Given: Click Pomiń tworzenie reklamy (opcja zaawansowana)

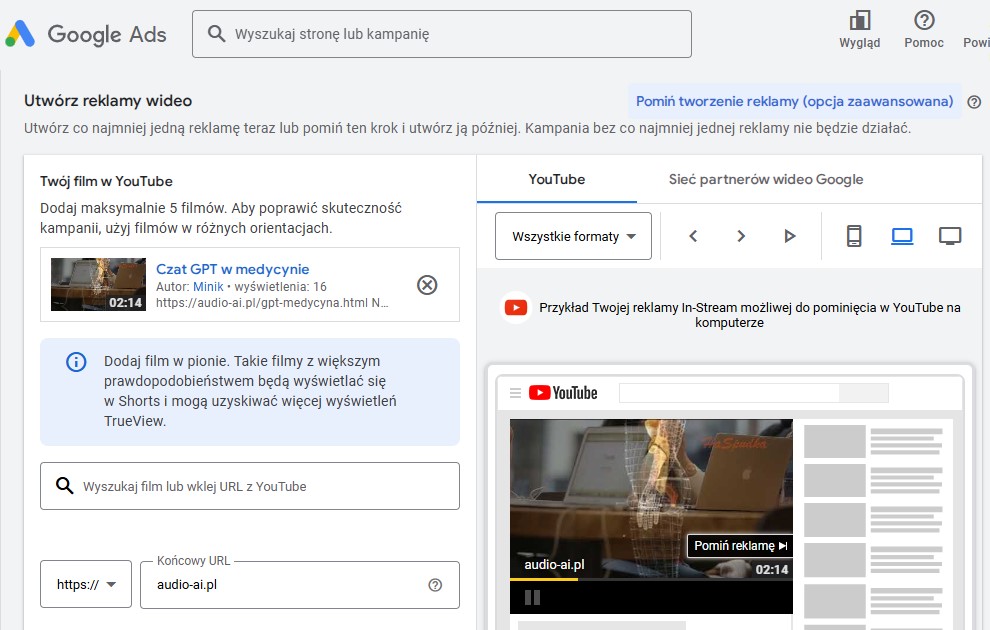Looking at the screenshot, I should (x=794, y=101).
